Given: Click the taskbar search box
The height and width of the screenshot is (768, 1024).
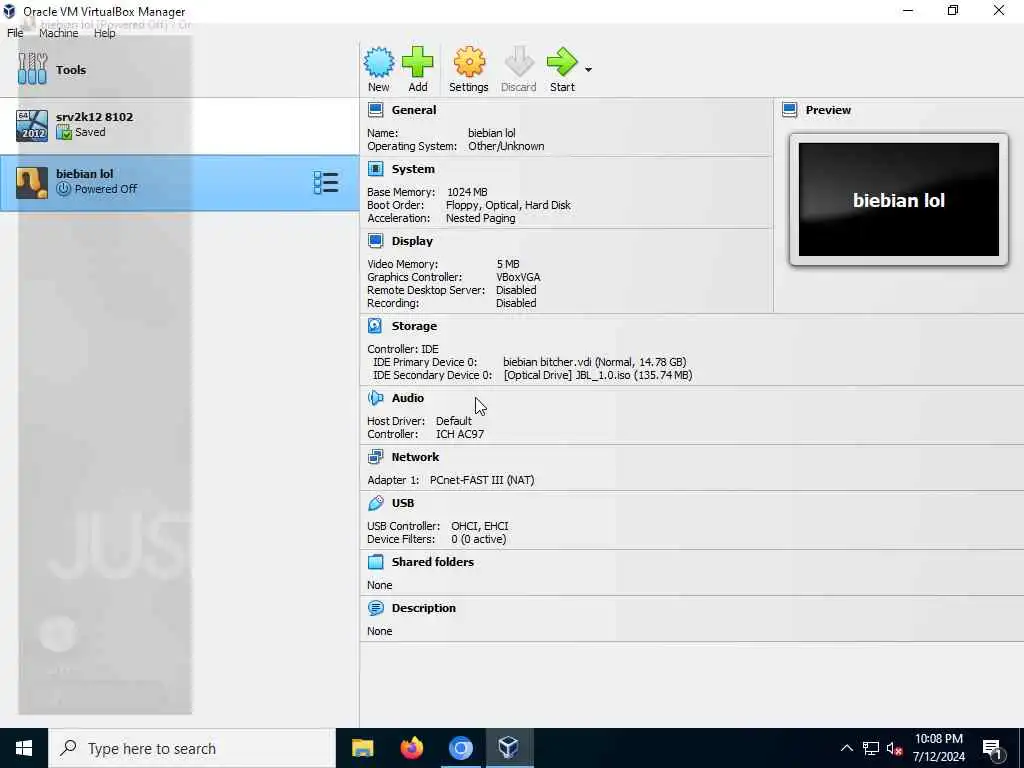Looking at the screenshot, I should [192, 748].
